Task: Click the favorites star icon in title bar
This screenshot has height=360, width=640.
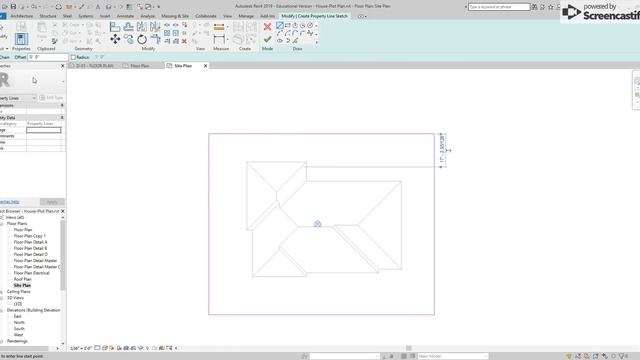Action: tap(551, 7)
